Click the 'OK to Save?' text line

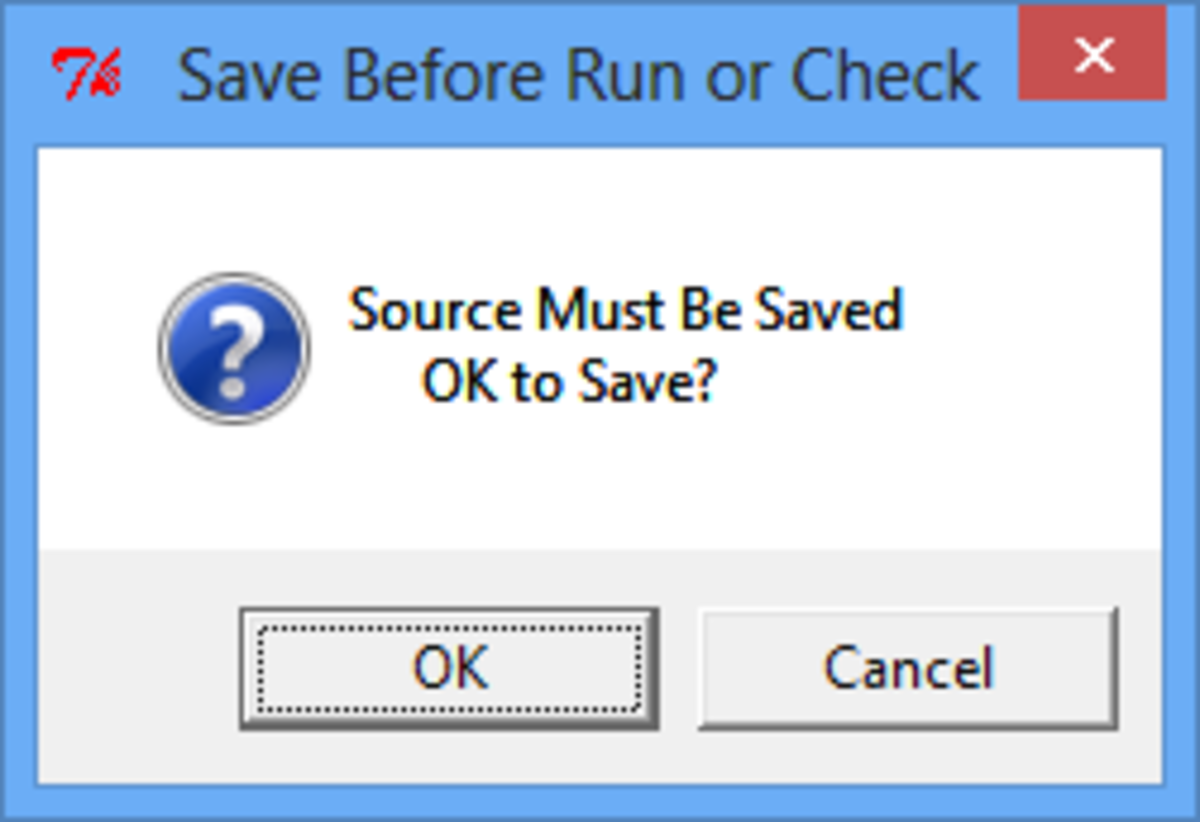[569, 381]
